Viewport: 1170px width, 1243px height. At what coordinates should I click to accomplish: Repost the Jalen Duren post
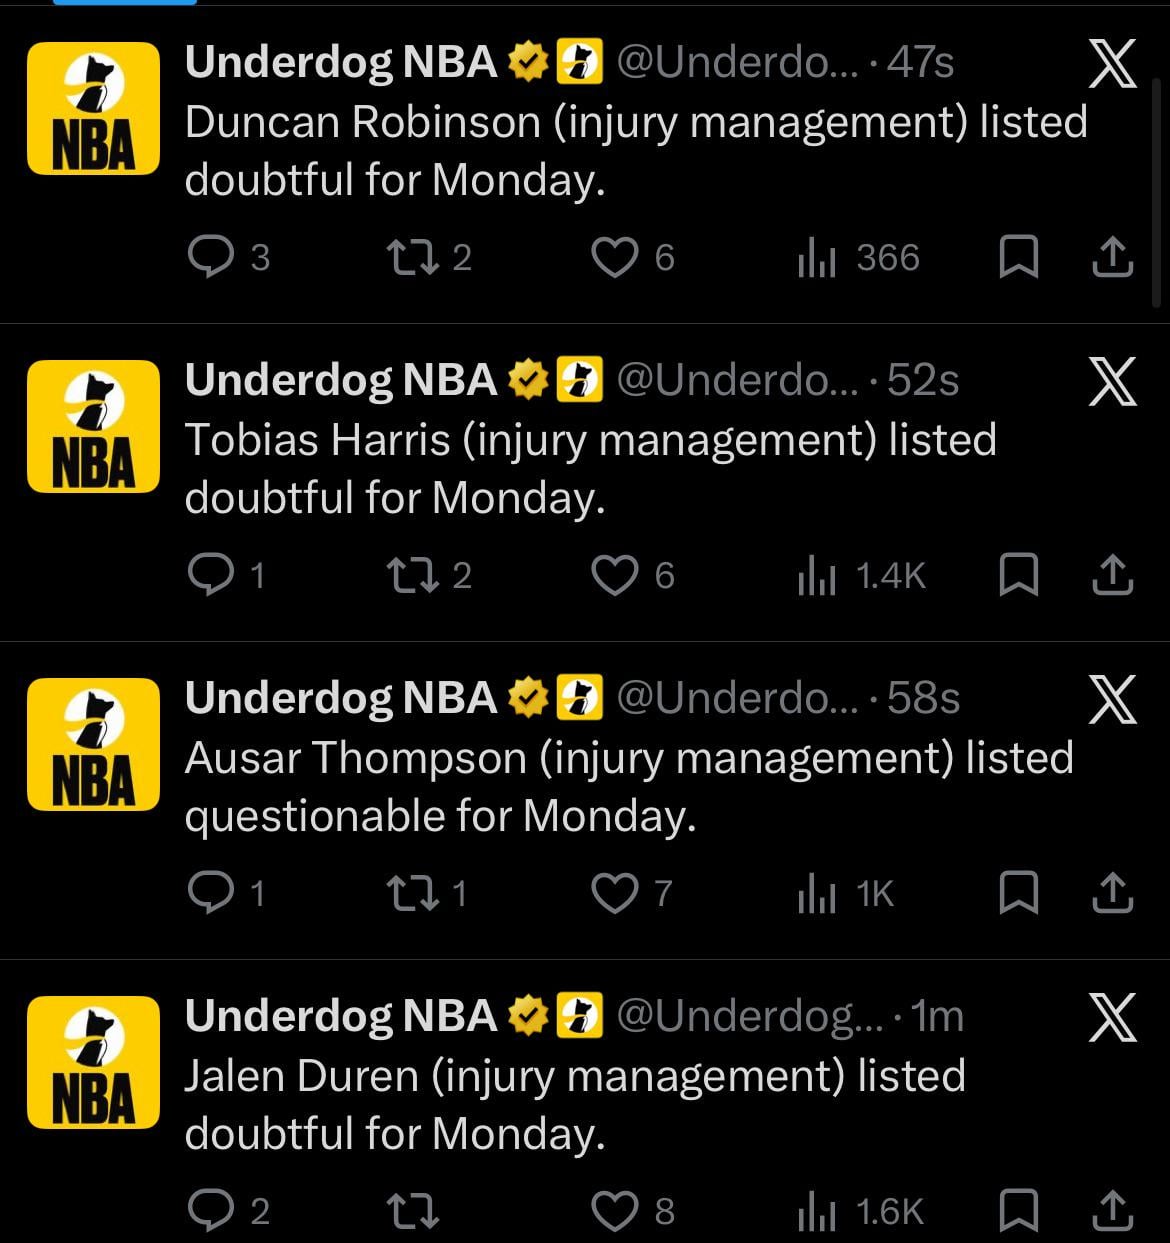412,1212
